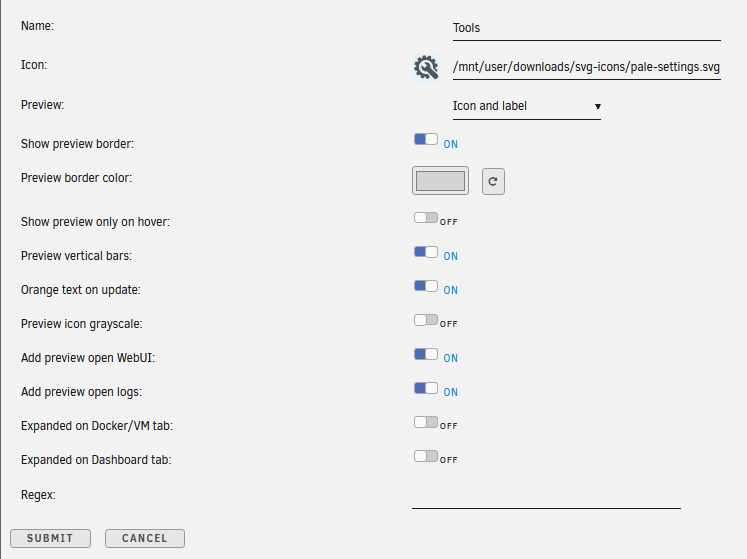The width and height of the screenshot is (747, 559).
Task: Turn off Add preview open logs
Action: click(x=426, y=388)
